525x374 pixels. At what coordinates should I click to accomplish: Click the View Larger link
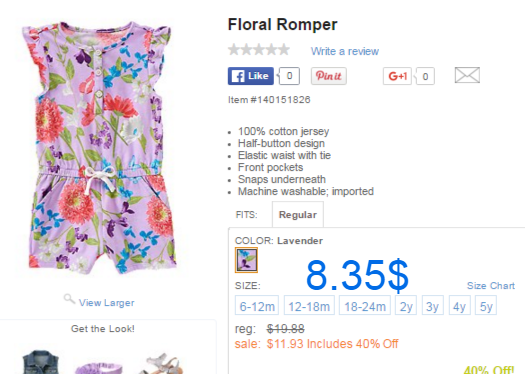(106, 303)
